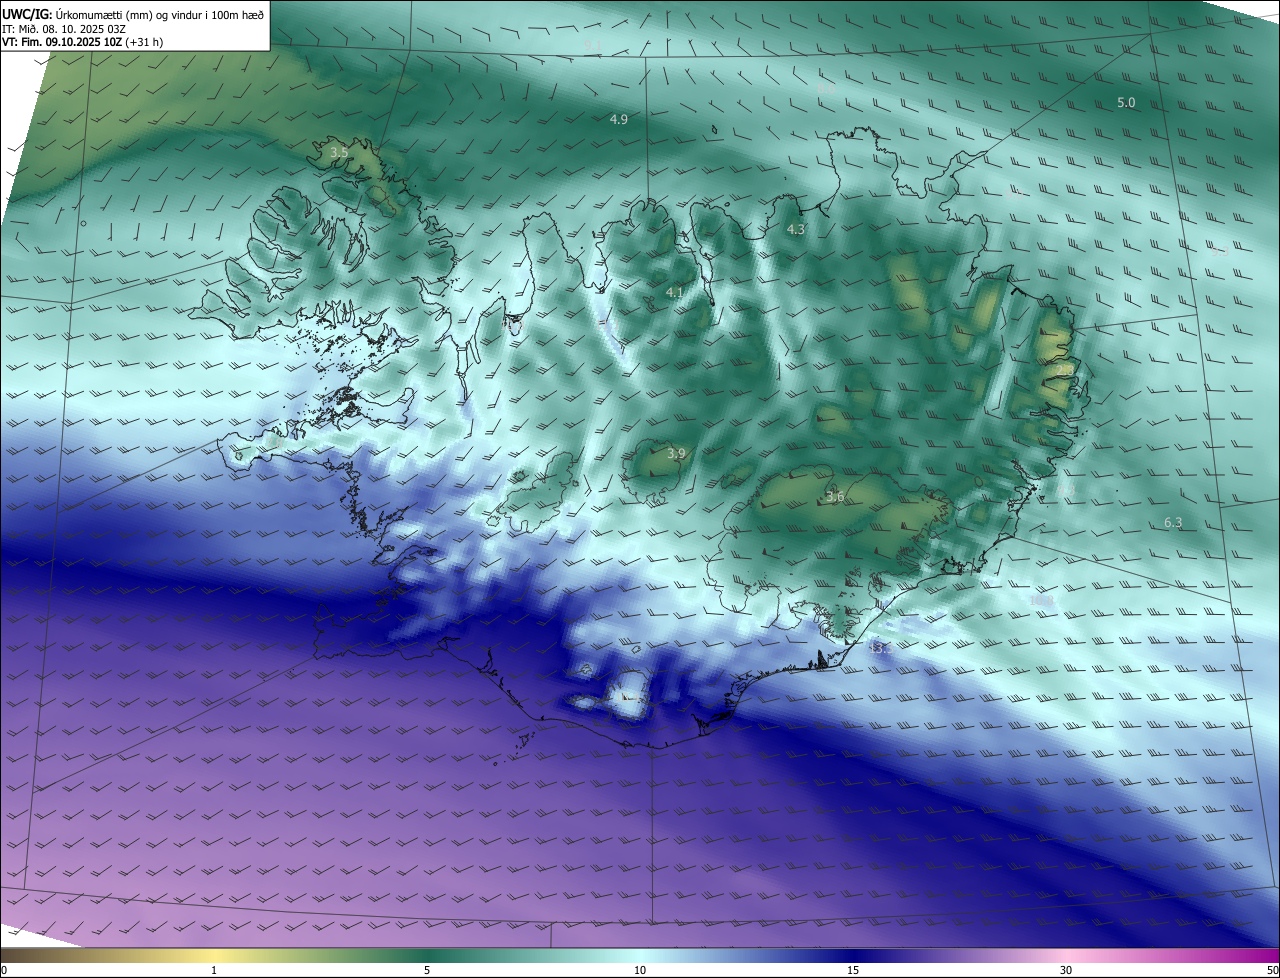Click the "IT: Mið. 08. 10. 2025 03Z" line
This screenshot has width=1280, height=978.
pos(64,28)
